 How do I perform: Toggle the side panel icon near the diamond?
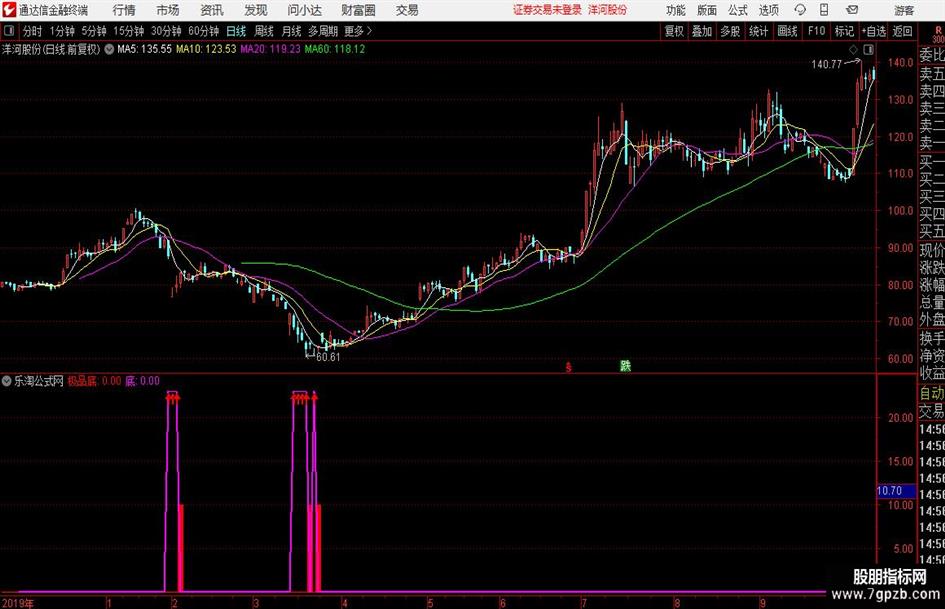868,50
